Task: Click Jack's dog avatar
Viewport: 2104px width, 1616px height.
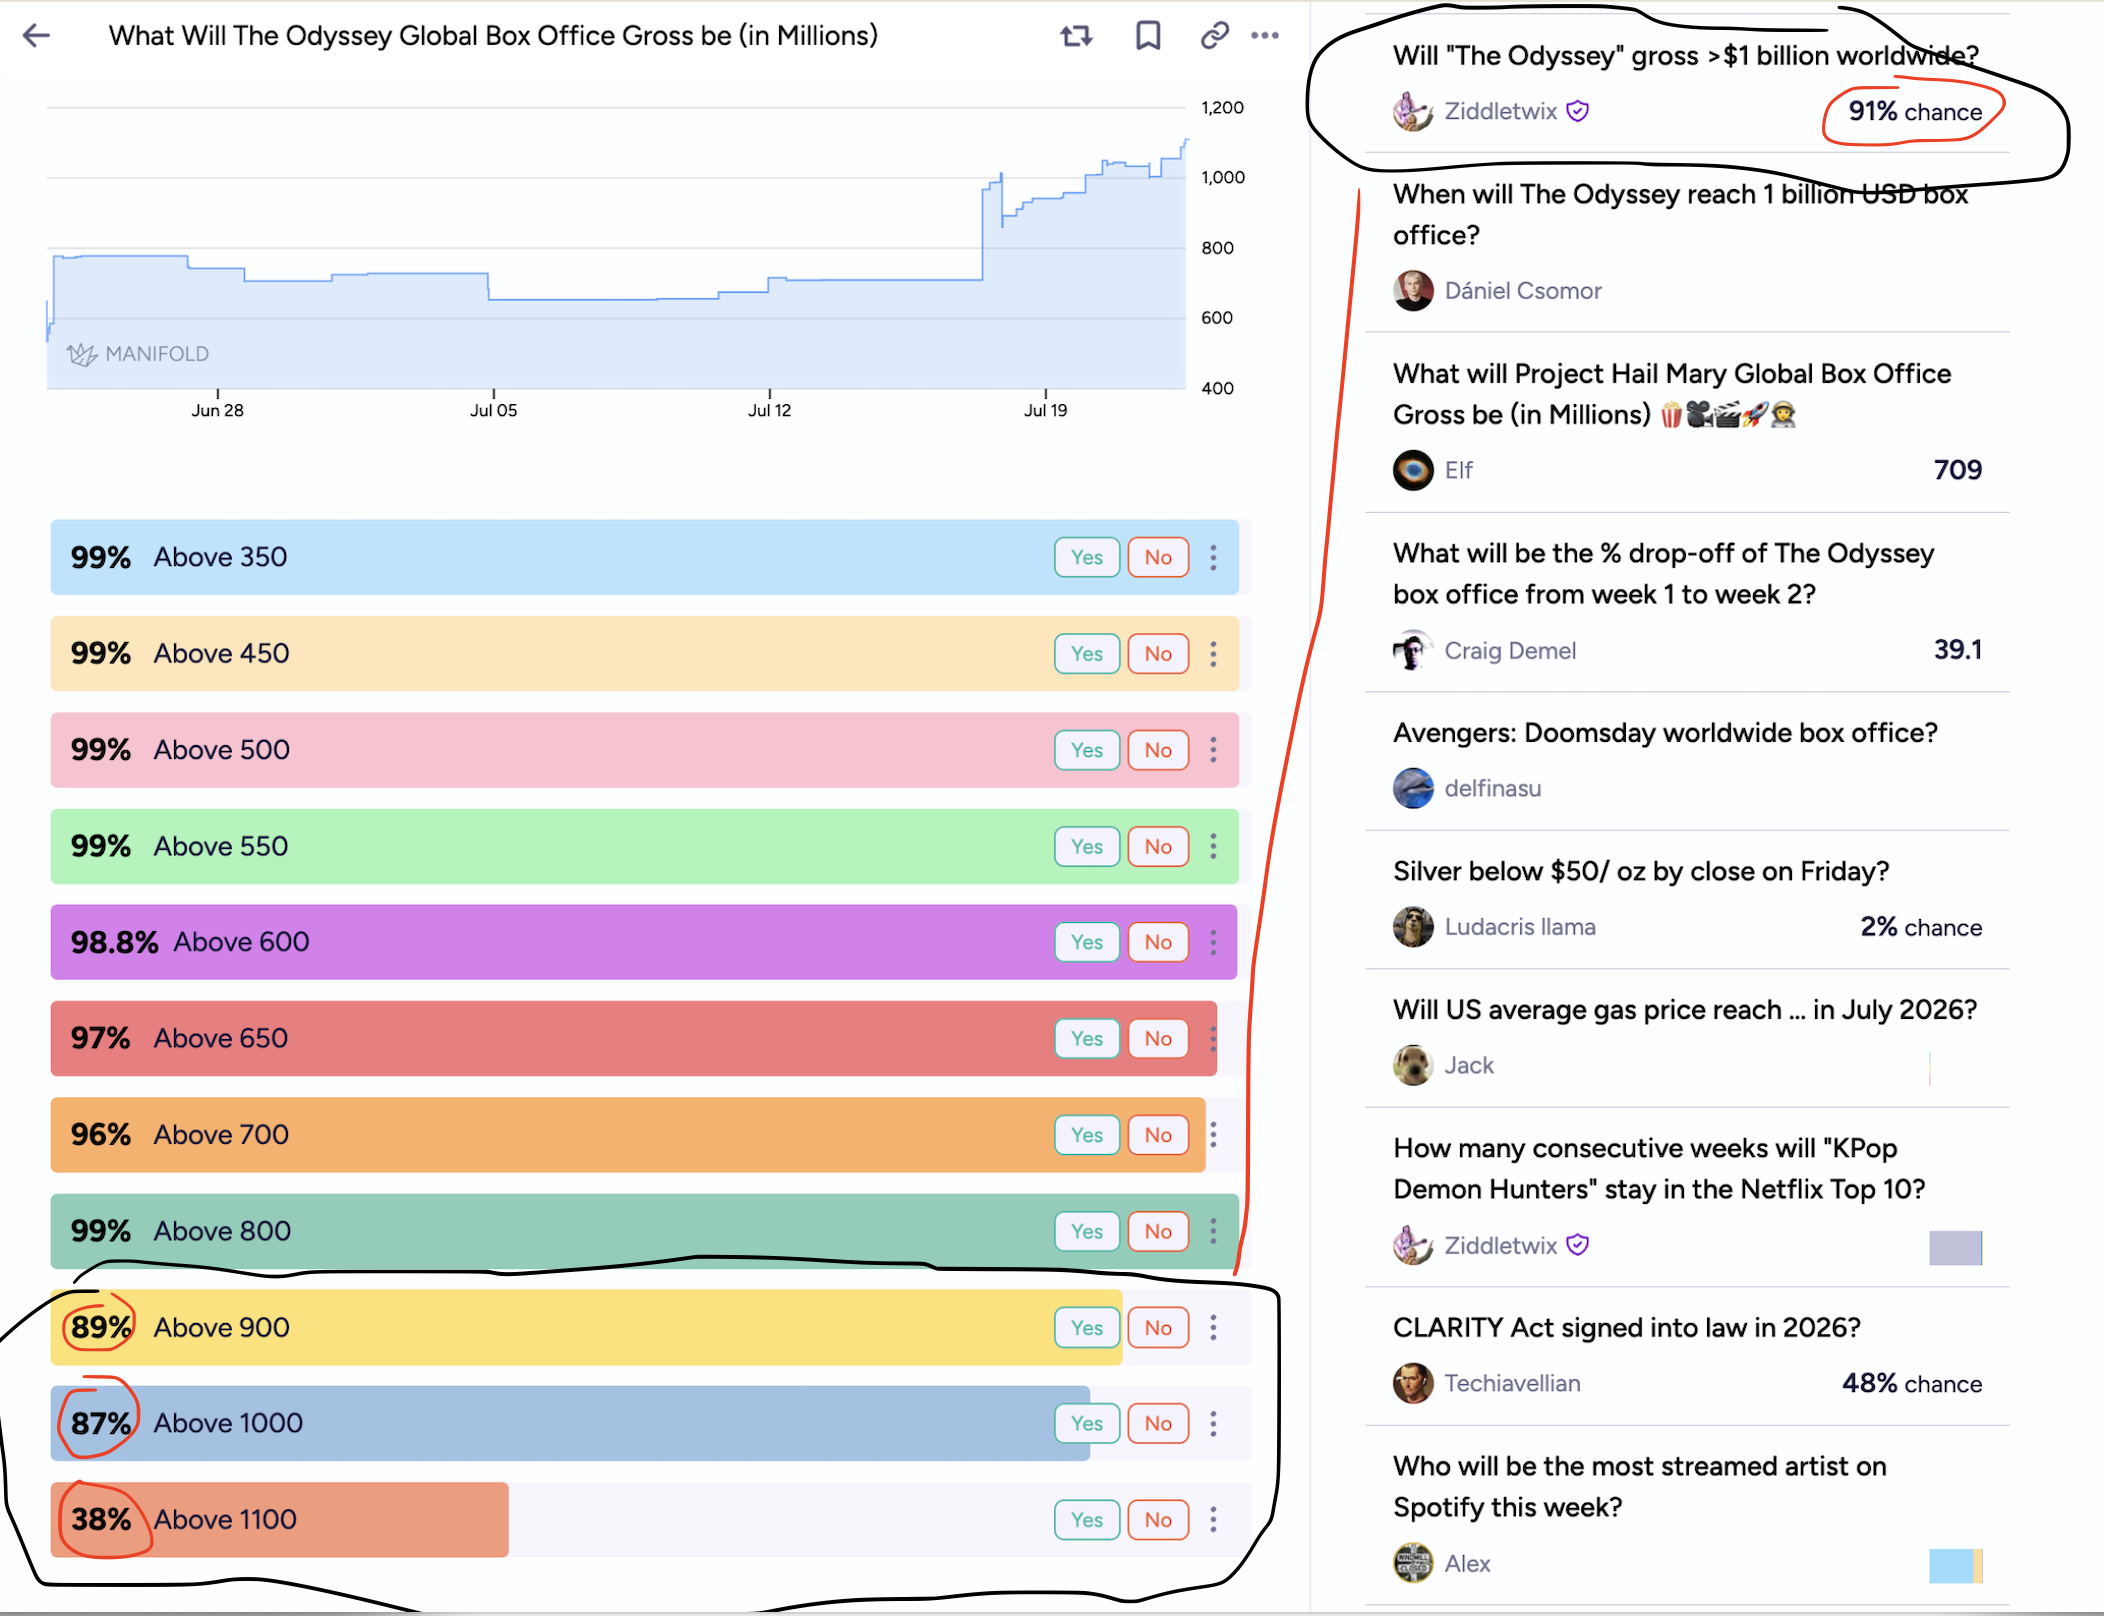Action: click(1413, 1065)
